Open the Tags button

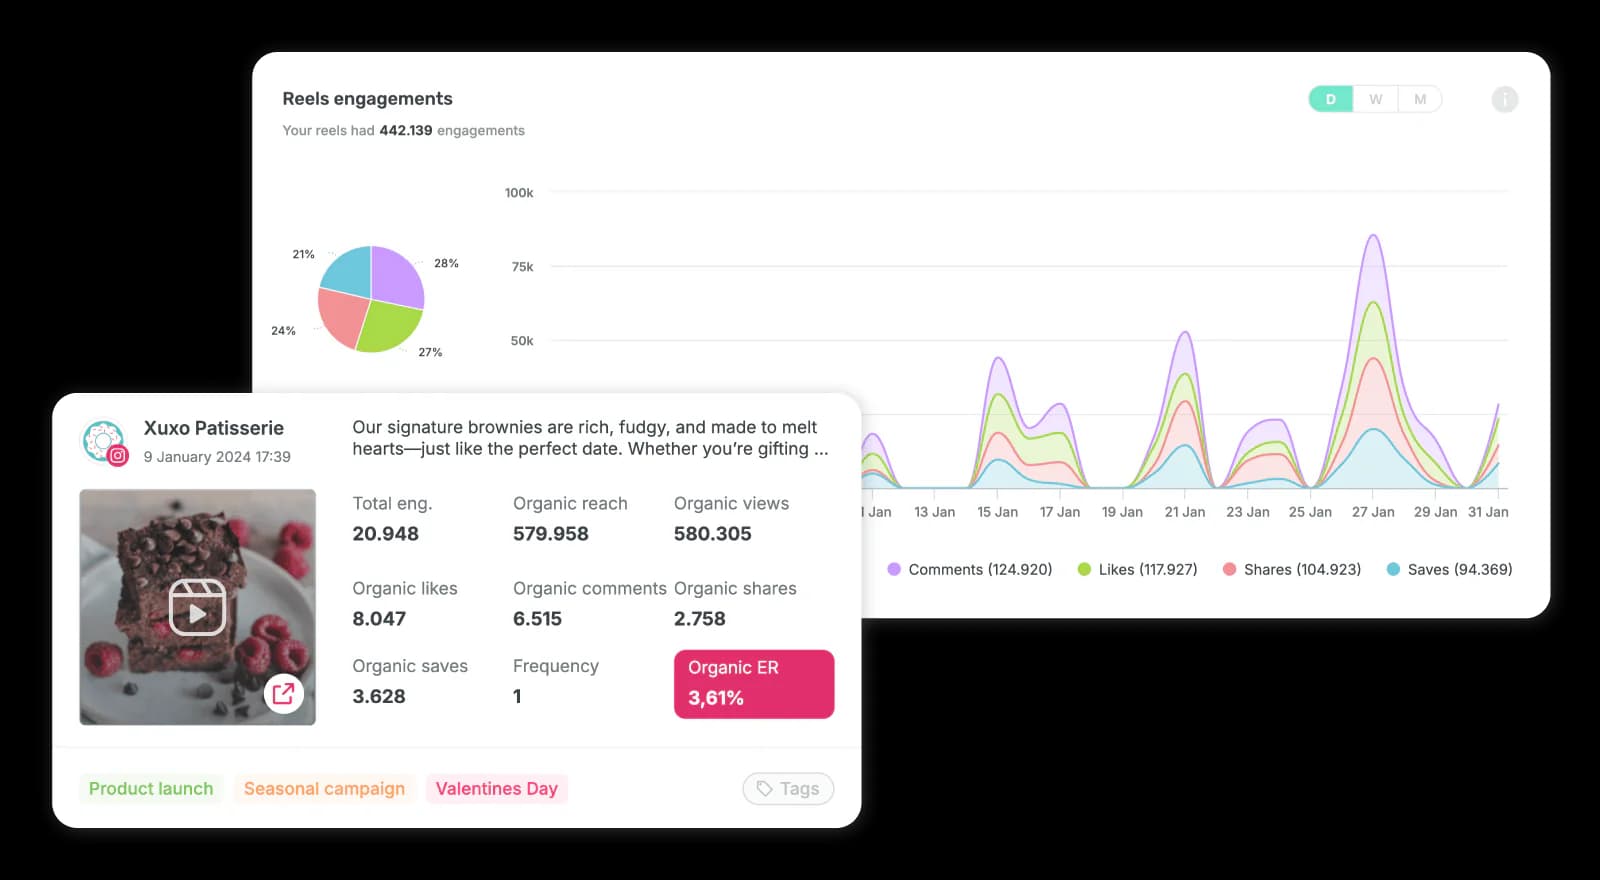point(788,788)
